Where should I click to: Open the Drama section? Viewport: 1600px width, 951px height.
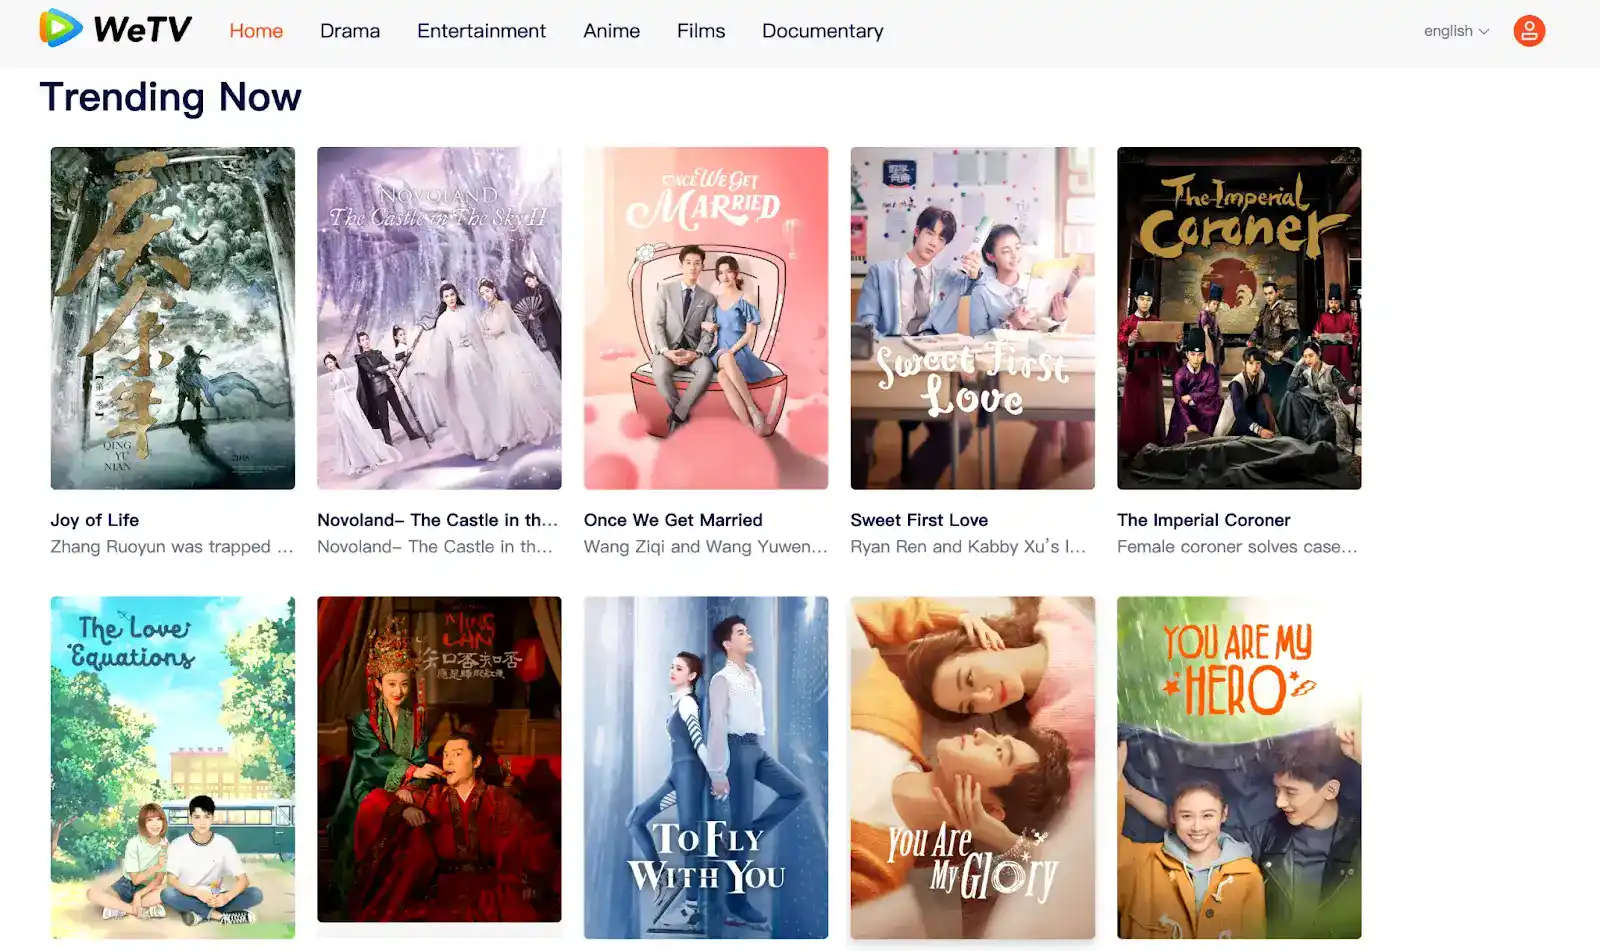pyautogui.click(x=350, y=31)
